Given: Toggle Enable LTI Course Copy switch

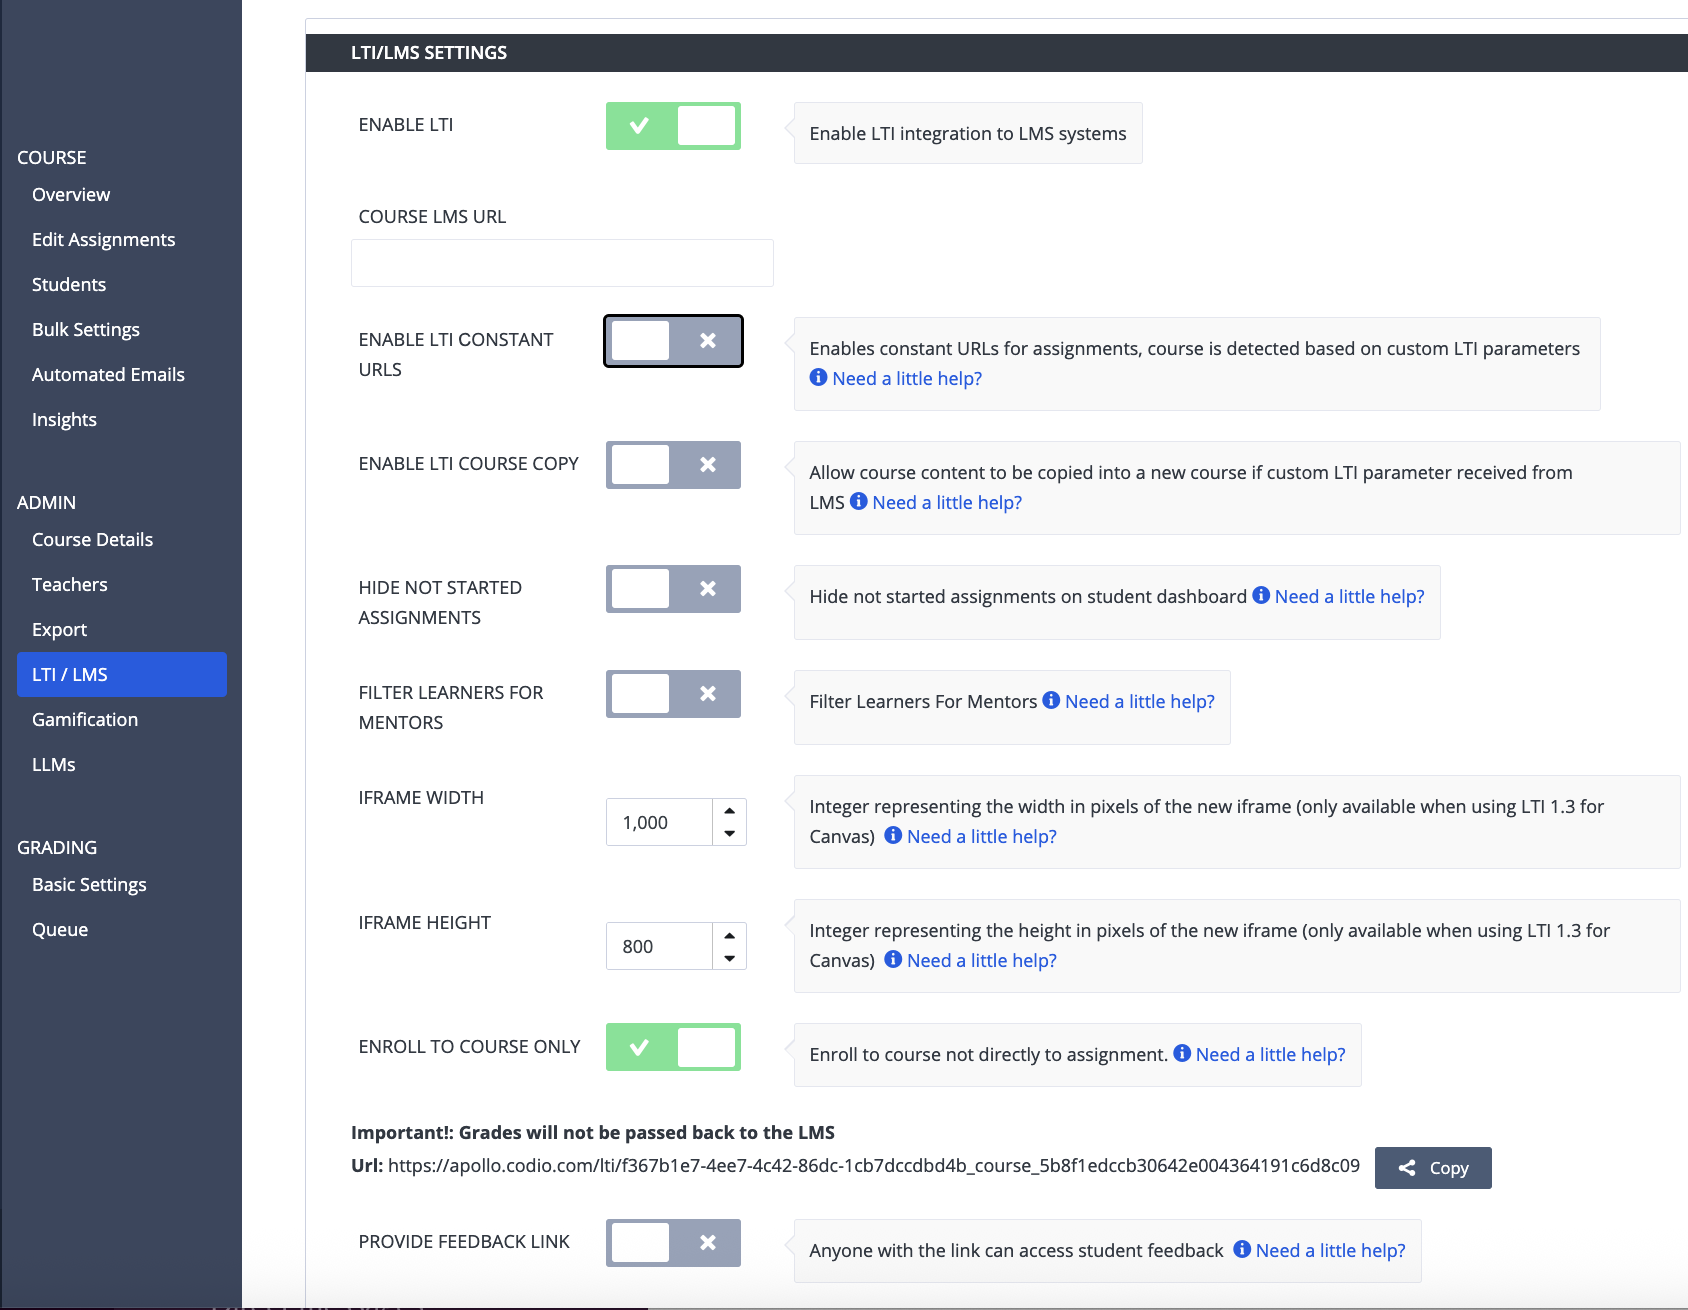Looking at the screenshot, I should pyautogui.click(x=673, y=465).
